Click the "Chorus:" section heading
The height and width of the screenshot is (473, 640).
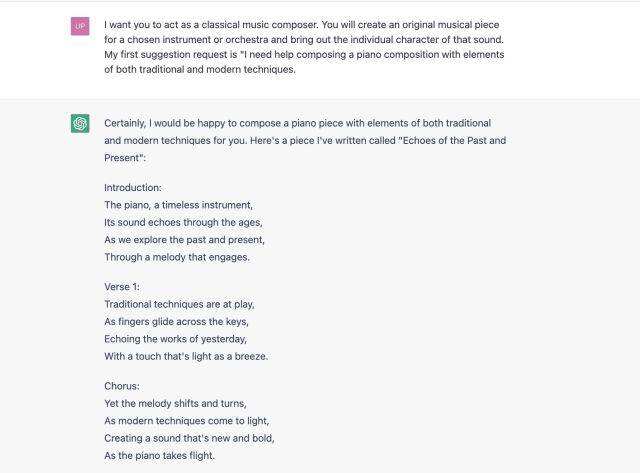pyautogui.click(x=123, y=385)
